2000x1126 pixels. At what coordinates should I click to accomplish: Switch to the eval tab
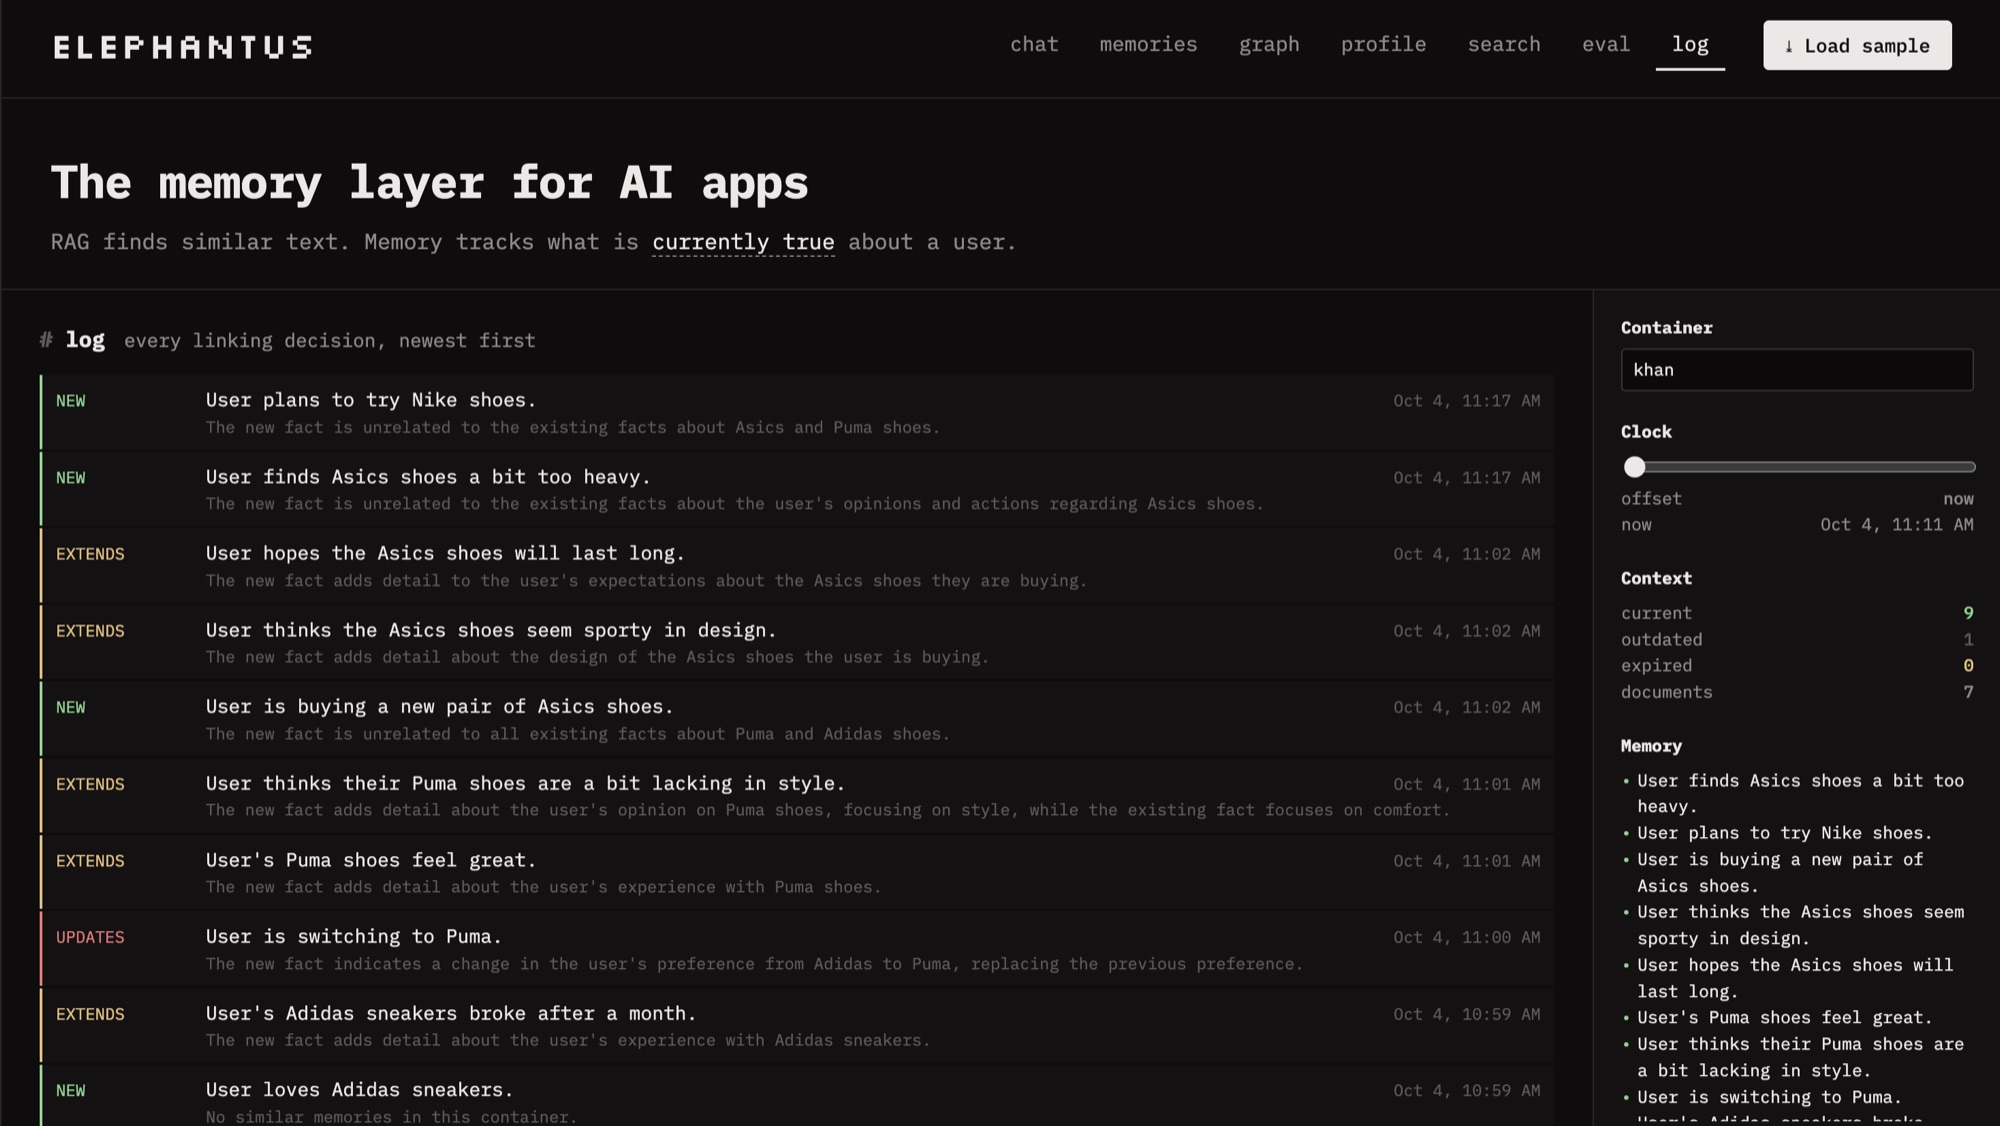(x=1606, y=45)
